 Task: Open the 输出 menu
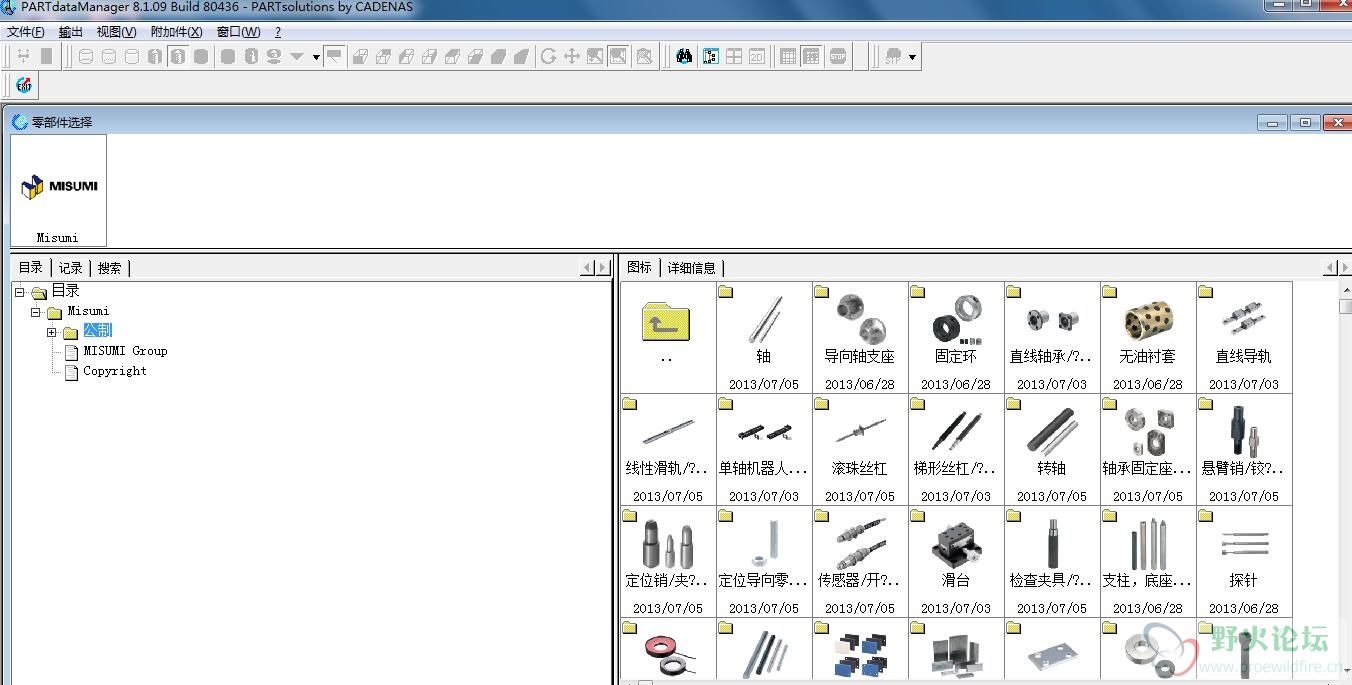[71, 32]
